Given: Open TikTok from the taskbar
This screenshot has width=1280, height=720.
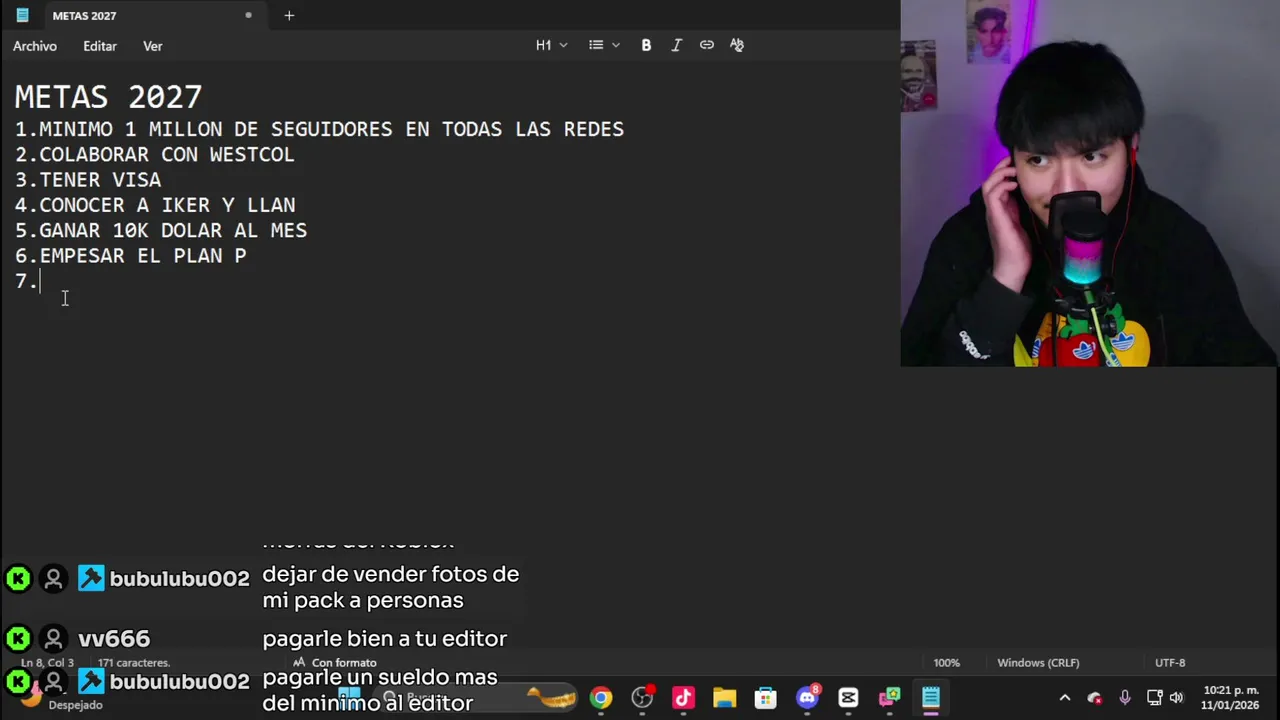Looking at the screenshot, I should [683, 698].
